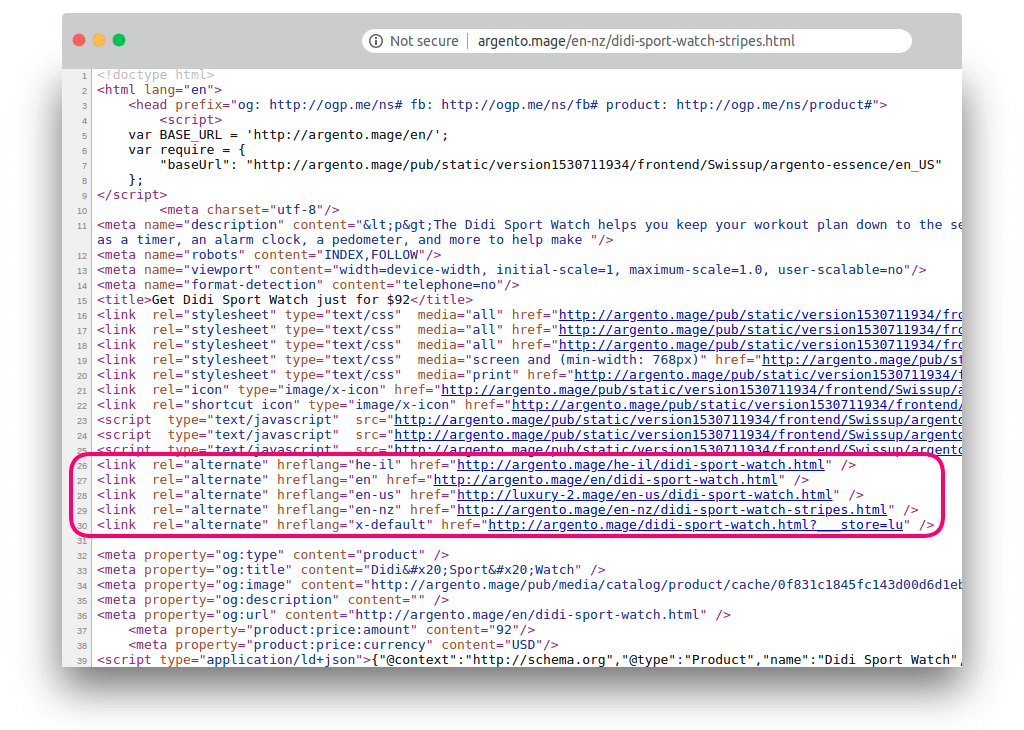Click the html lang="en" tag text
This screenshot has width=1024, height=730.
coord(159,90)
